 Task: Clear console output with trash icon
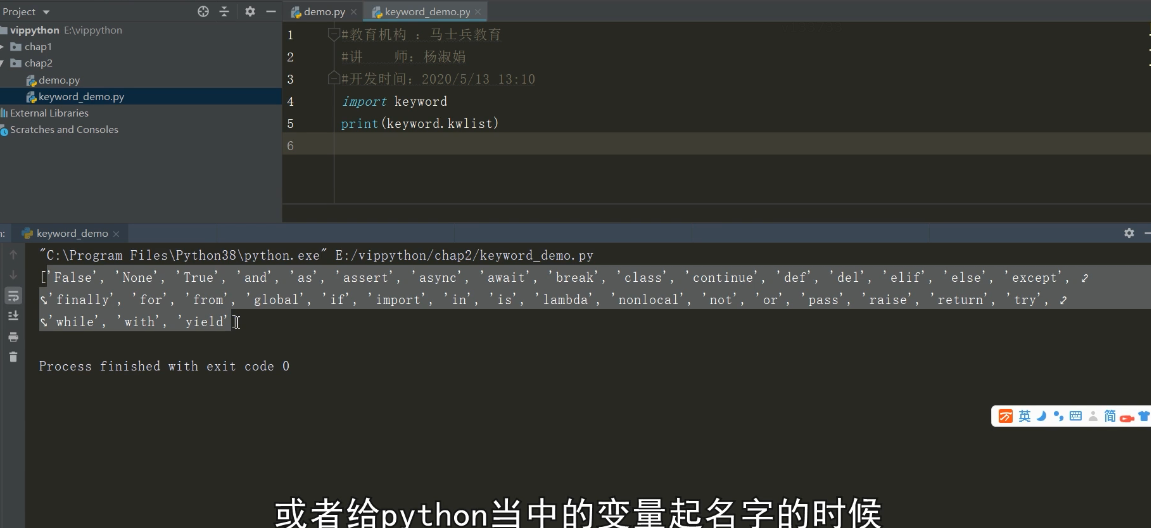(13, 357)
